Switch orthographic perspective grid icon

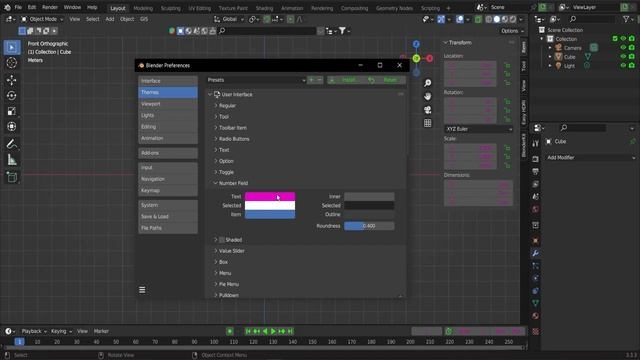pos(427,123)
